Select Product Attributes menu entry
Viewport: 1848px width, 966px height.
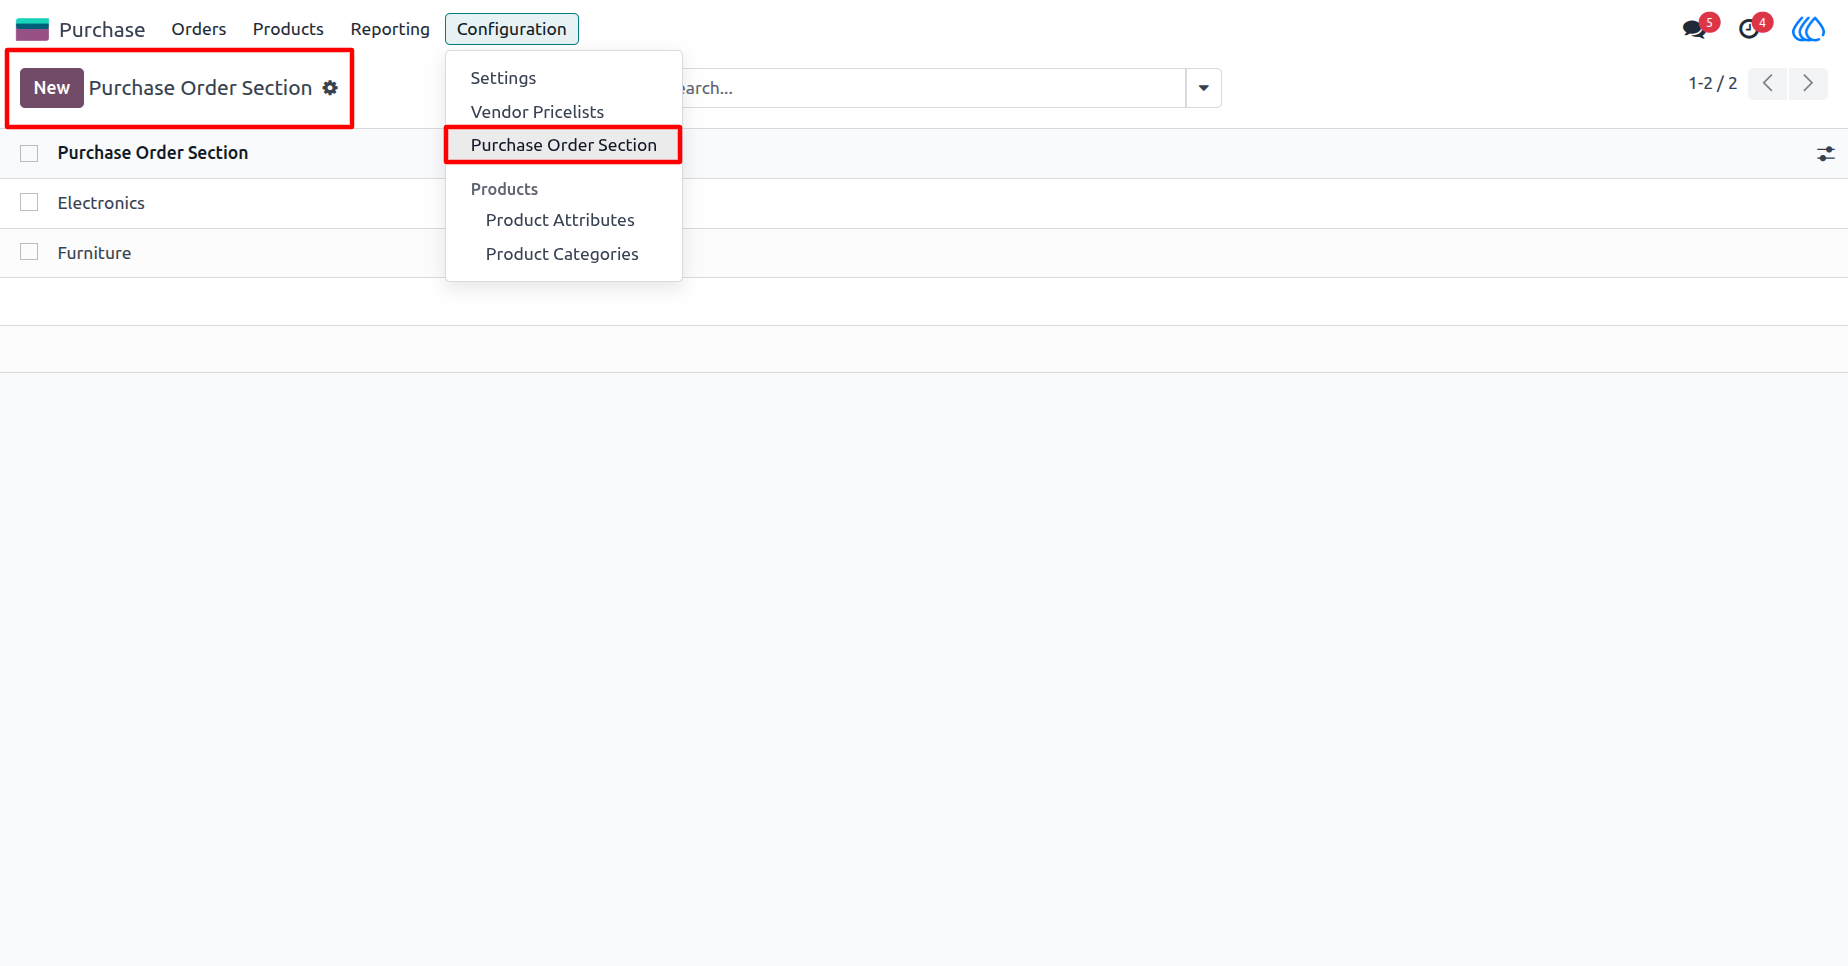tap(560, 220)
